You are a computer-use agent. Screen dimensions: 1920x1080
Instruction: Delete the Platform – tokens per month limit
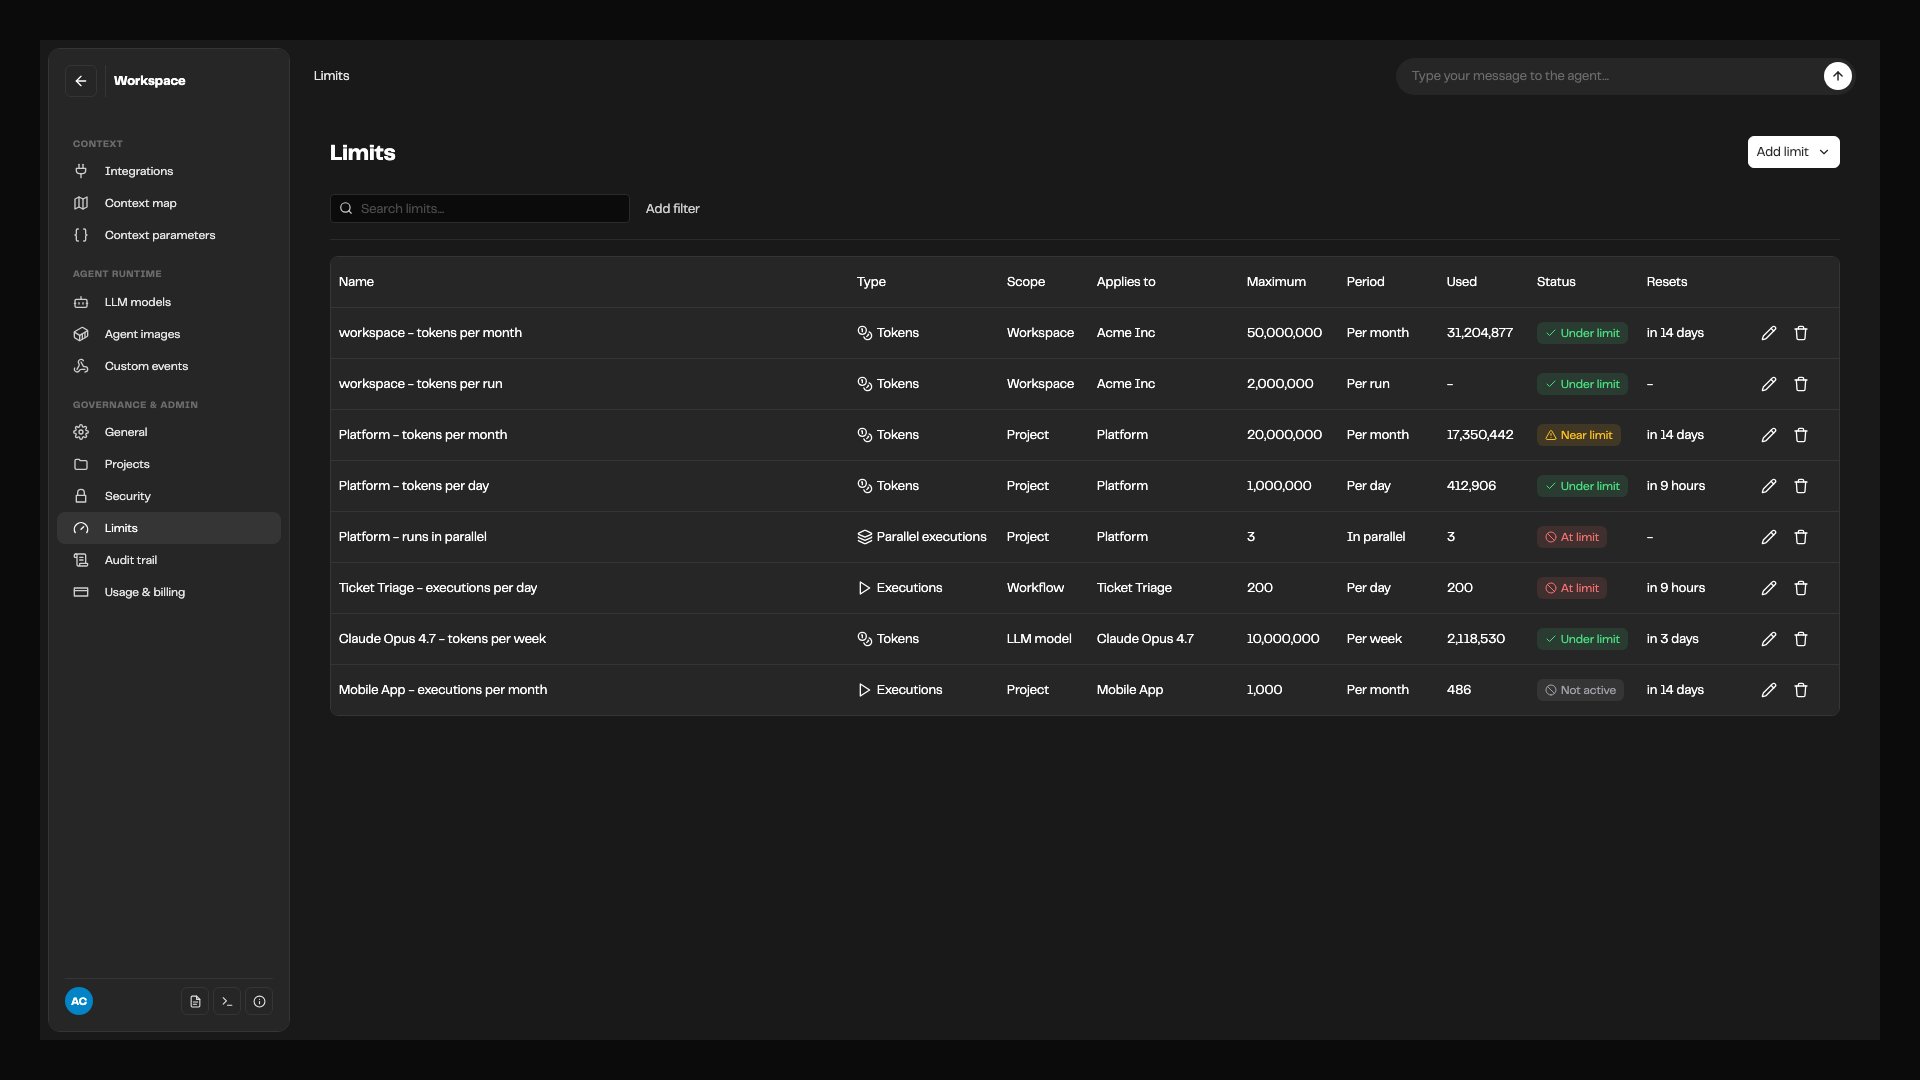click(1801, 435)
